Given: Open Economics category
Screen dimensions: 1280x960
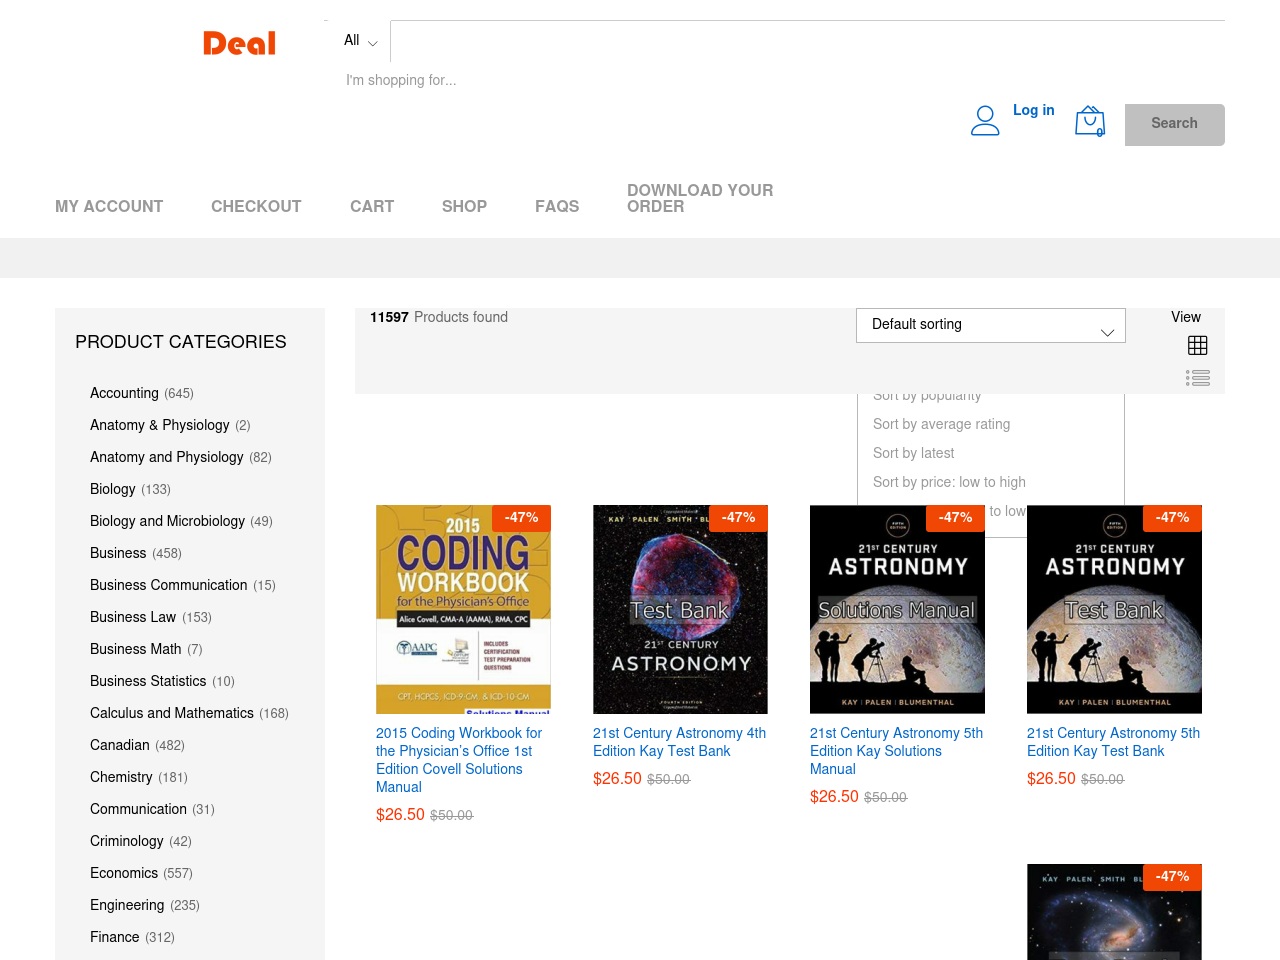Looking at the screenshot, I should (x=124, y=873).
